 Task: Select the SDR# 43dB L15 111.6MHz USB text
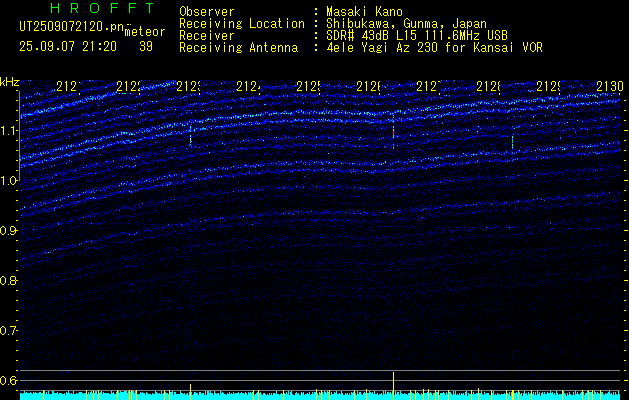point(417,36)
